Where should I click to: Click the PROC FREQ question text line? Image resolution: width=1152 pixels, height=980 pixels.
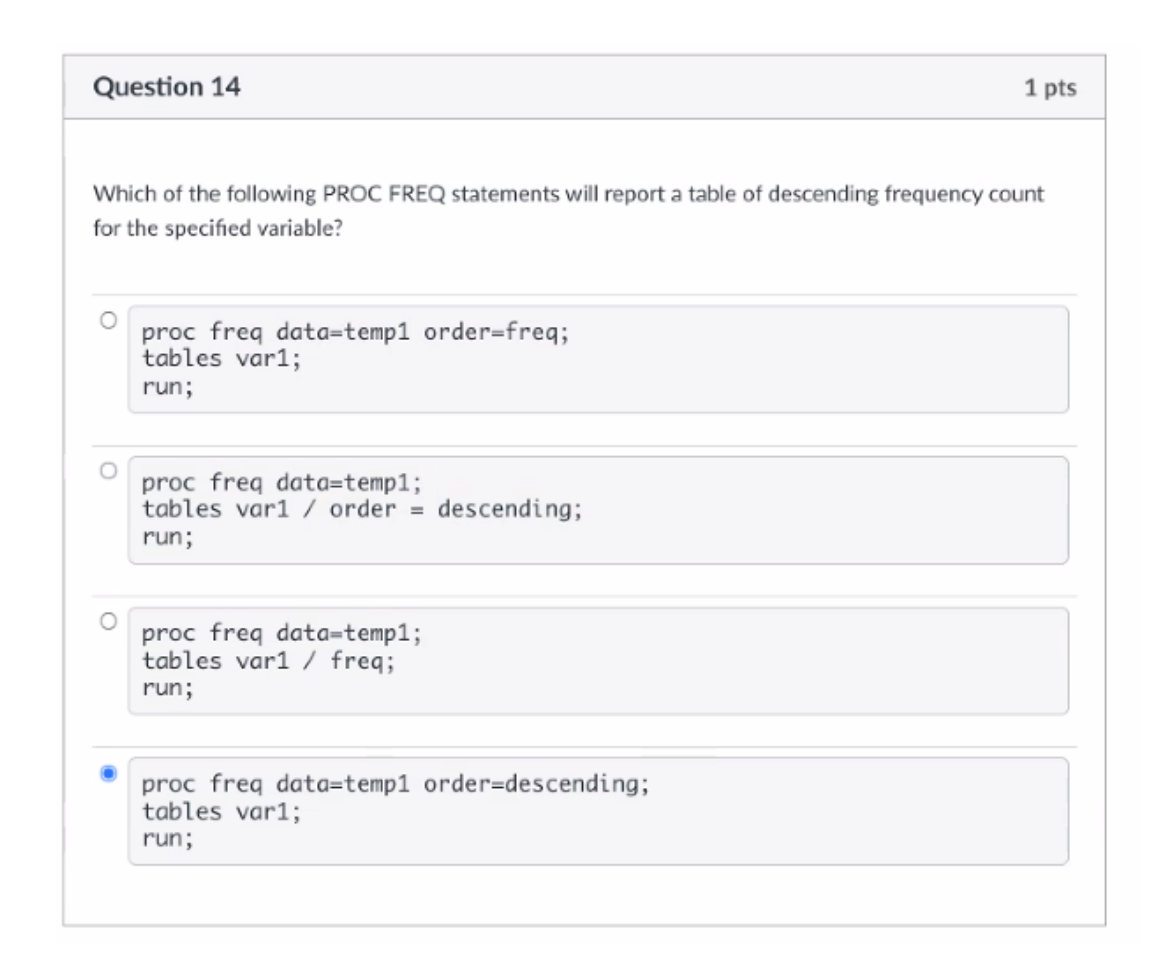point(568,194)
